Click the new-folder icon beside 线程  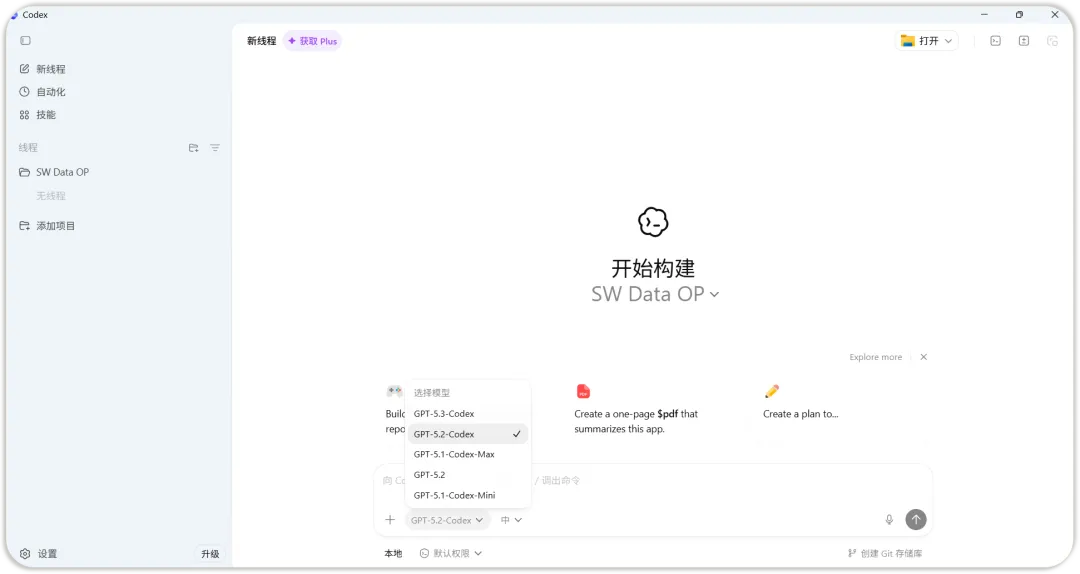click(x=194, y=147)
